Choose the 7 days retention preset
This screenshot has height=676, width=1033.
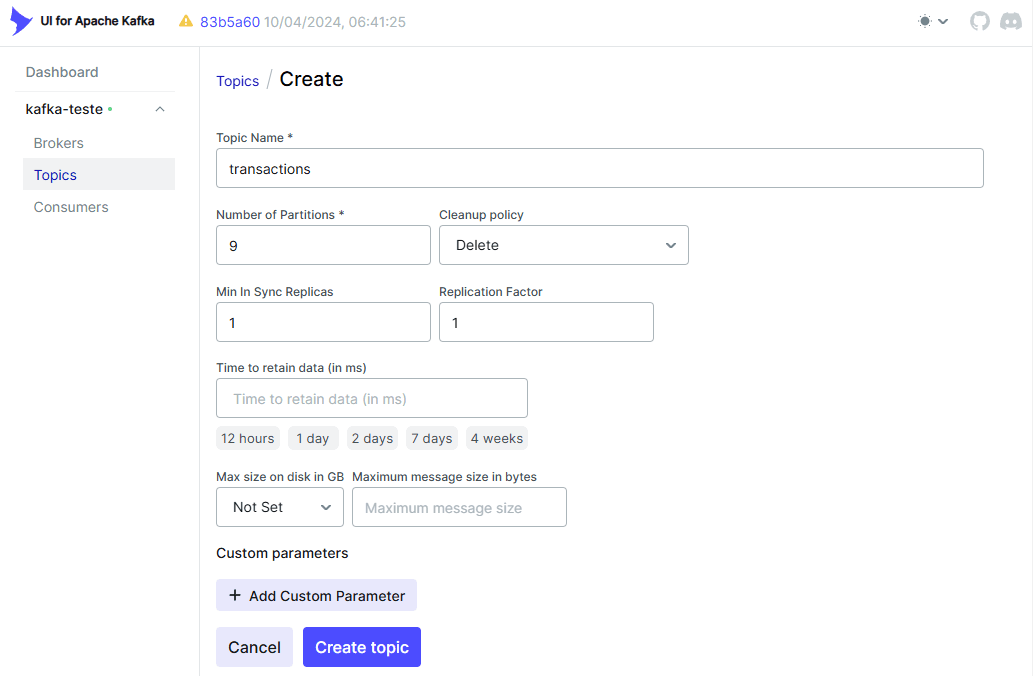click(x=432, y=438)
